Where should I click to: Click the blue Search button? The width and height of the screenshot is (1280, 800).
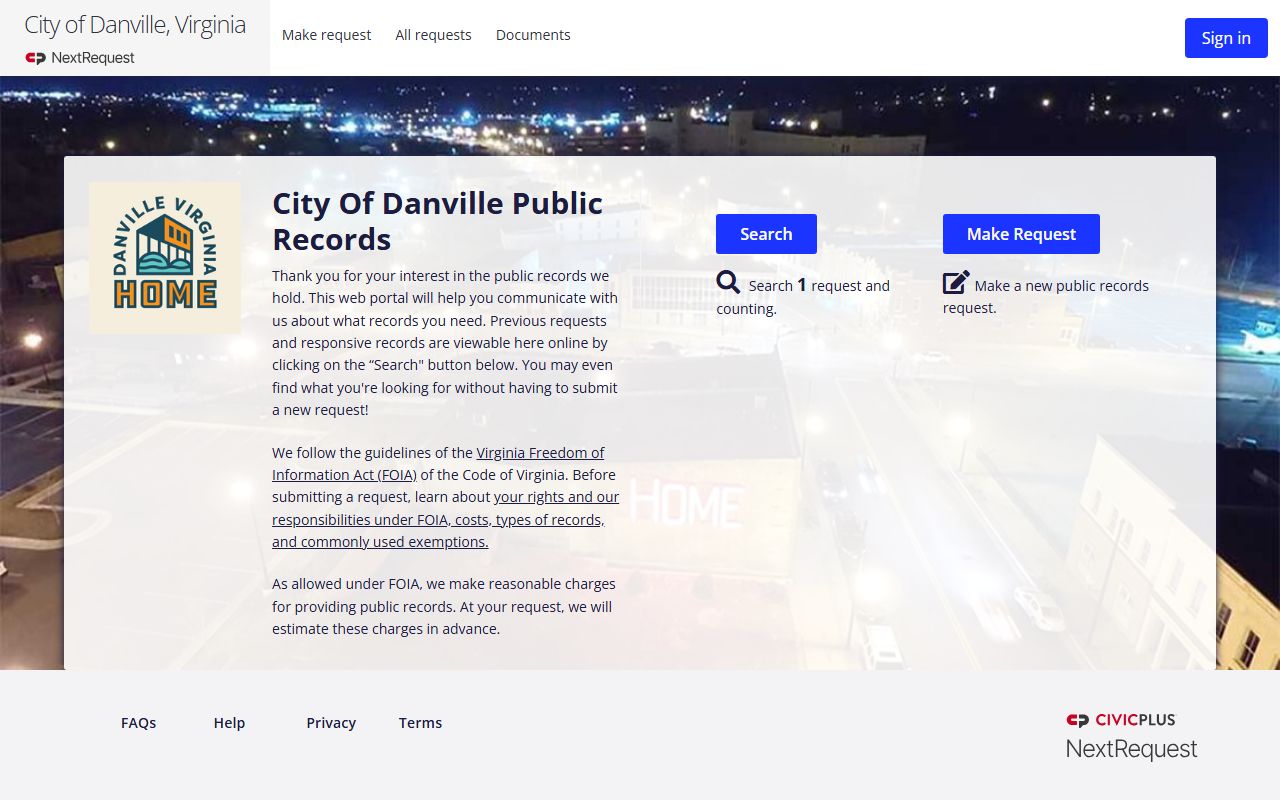click(766, 234)
